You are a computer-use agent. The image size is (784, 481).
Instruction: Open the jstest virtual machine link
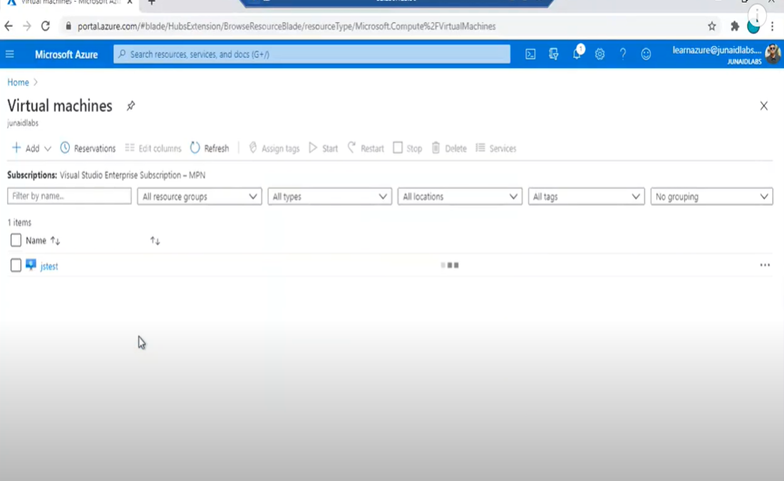49,266
